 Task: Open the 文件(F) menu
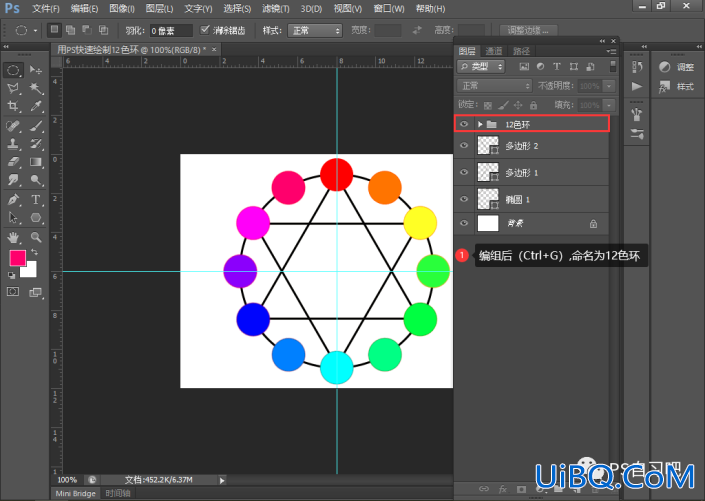pos(45,9)
